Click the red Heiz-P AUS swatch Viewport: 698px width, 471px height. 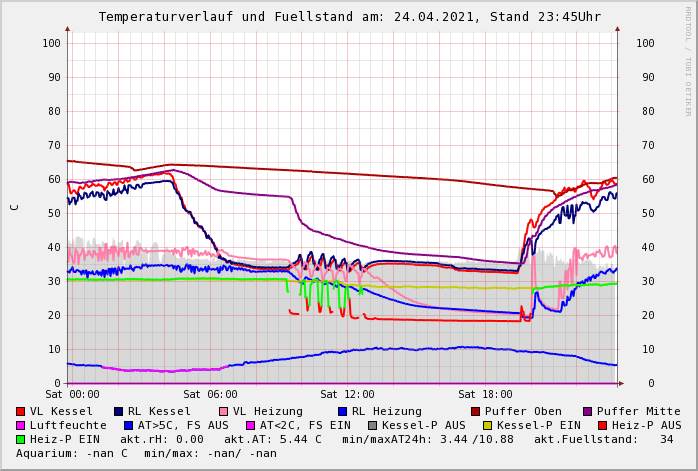(602, 426)
